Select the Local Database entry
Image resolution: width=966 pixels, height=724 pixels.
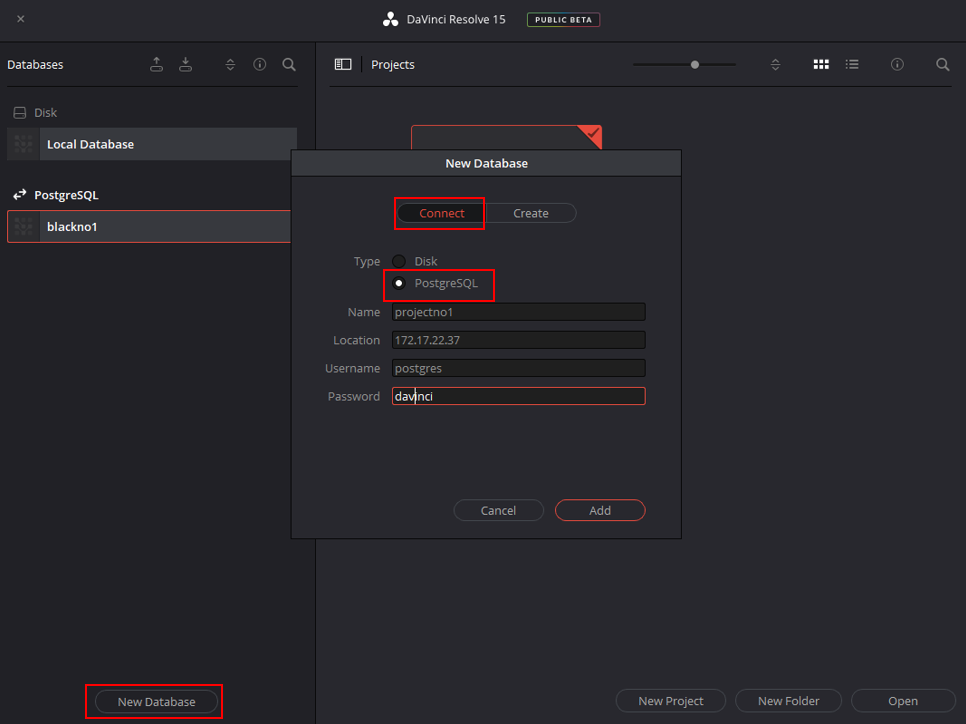(152, 144)
